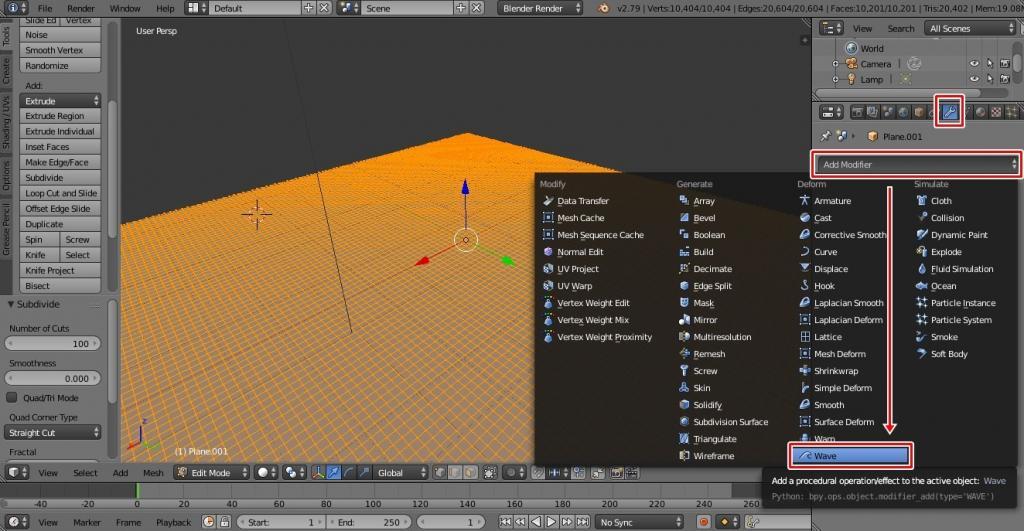The image size is (1024, 531).
Task: Toggle Lamp visibility eye in outliner
Action: pyautogui.click(x=974, y=79)
